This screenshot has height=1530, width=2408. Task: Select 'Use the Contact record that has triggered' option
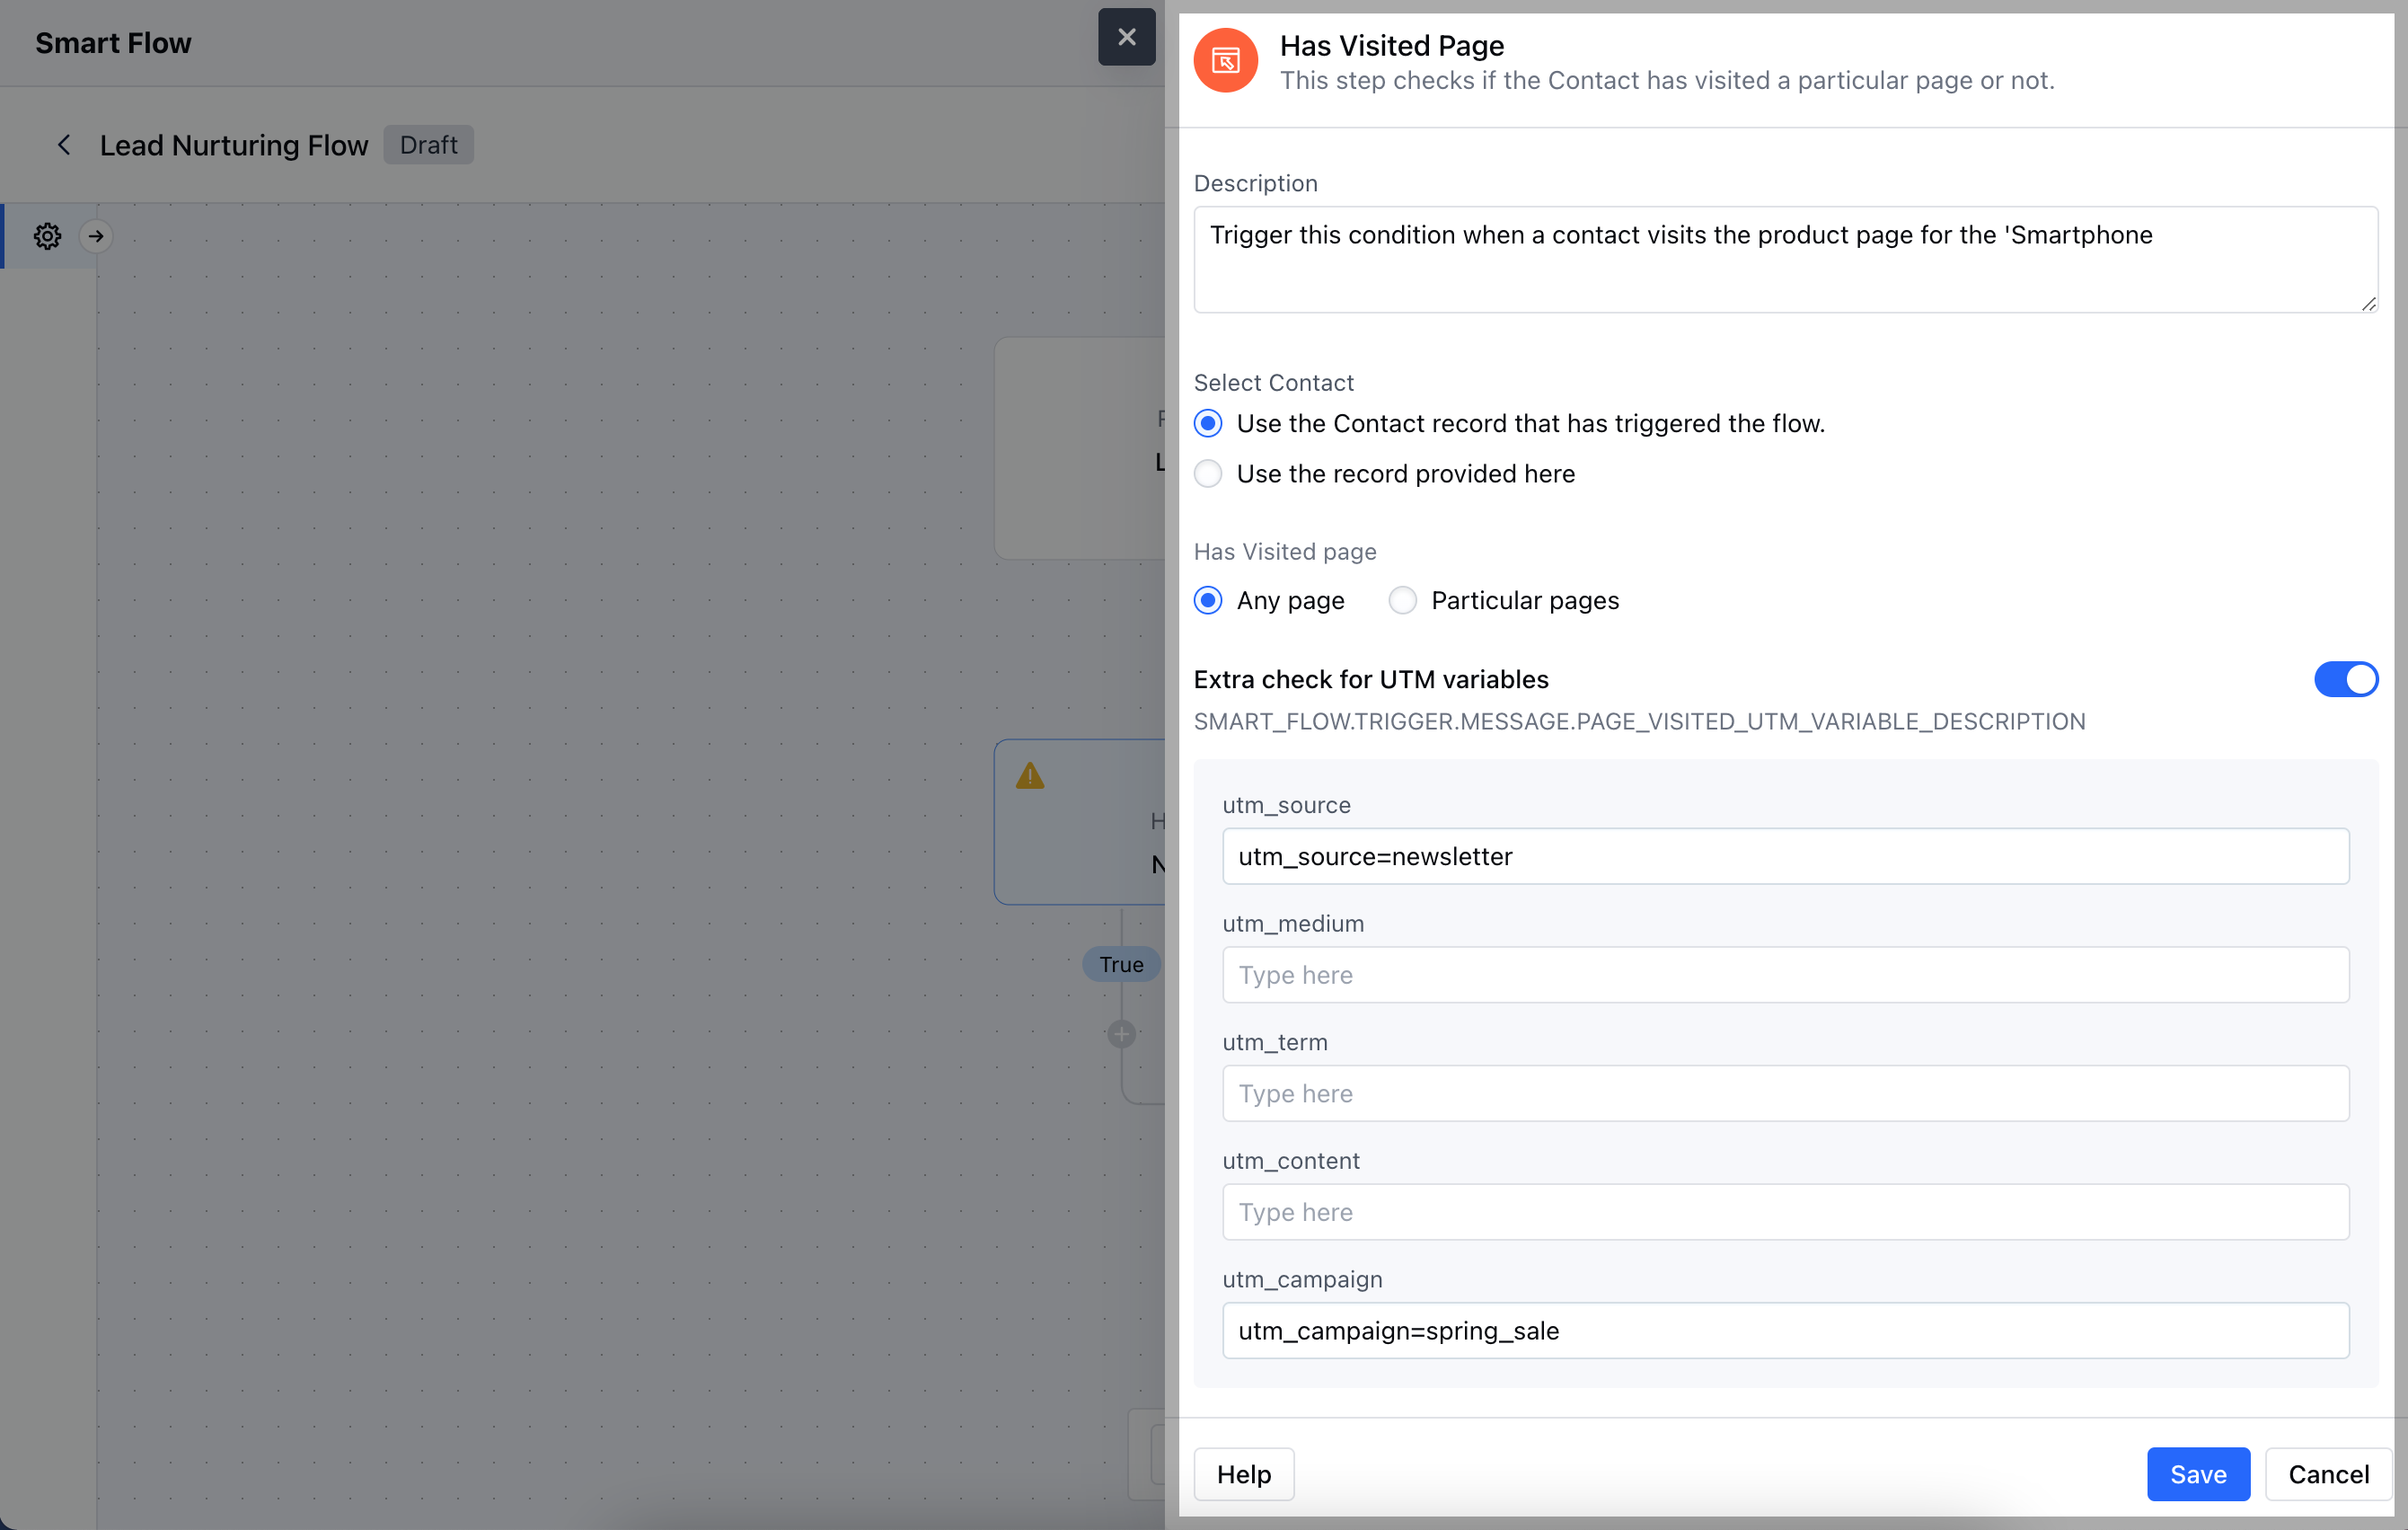tap(1208, 424)
